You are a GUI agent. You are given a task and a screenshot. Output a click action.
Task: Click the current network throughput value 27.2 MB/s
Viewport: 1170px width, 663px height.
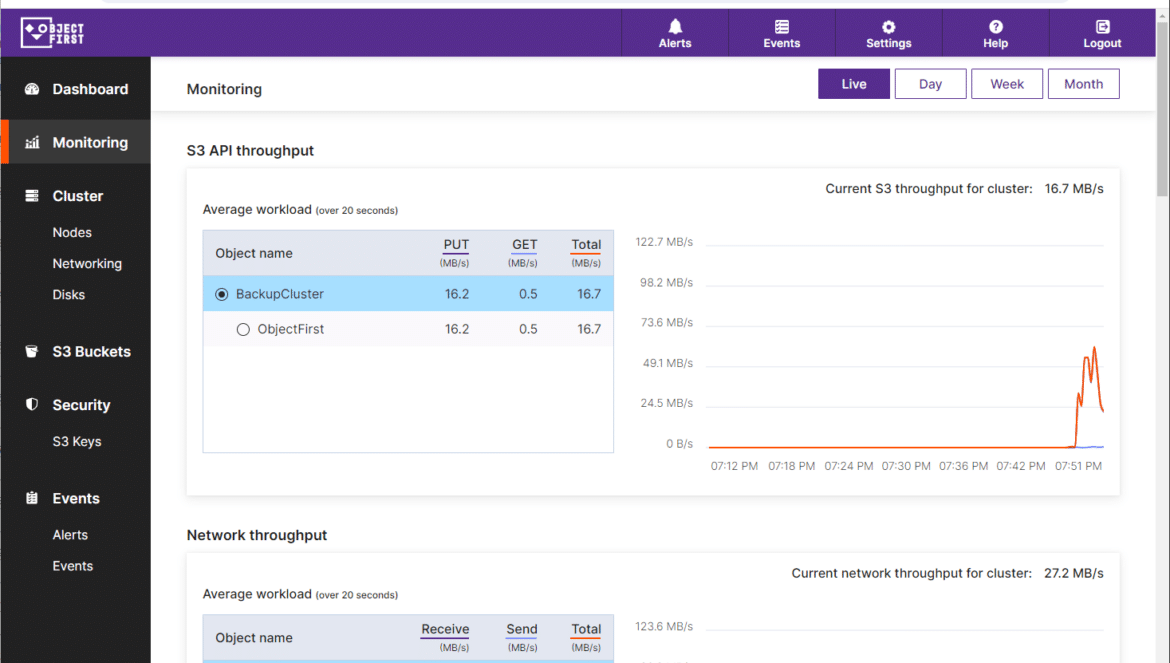pos(1074,574)
